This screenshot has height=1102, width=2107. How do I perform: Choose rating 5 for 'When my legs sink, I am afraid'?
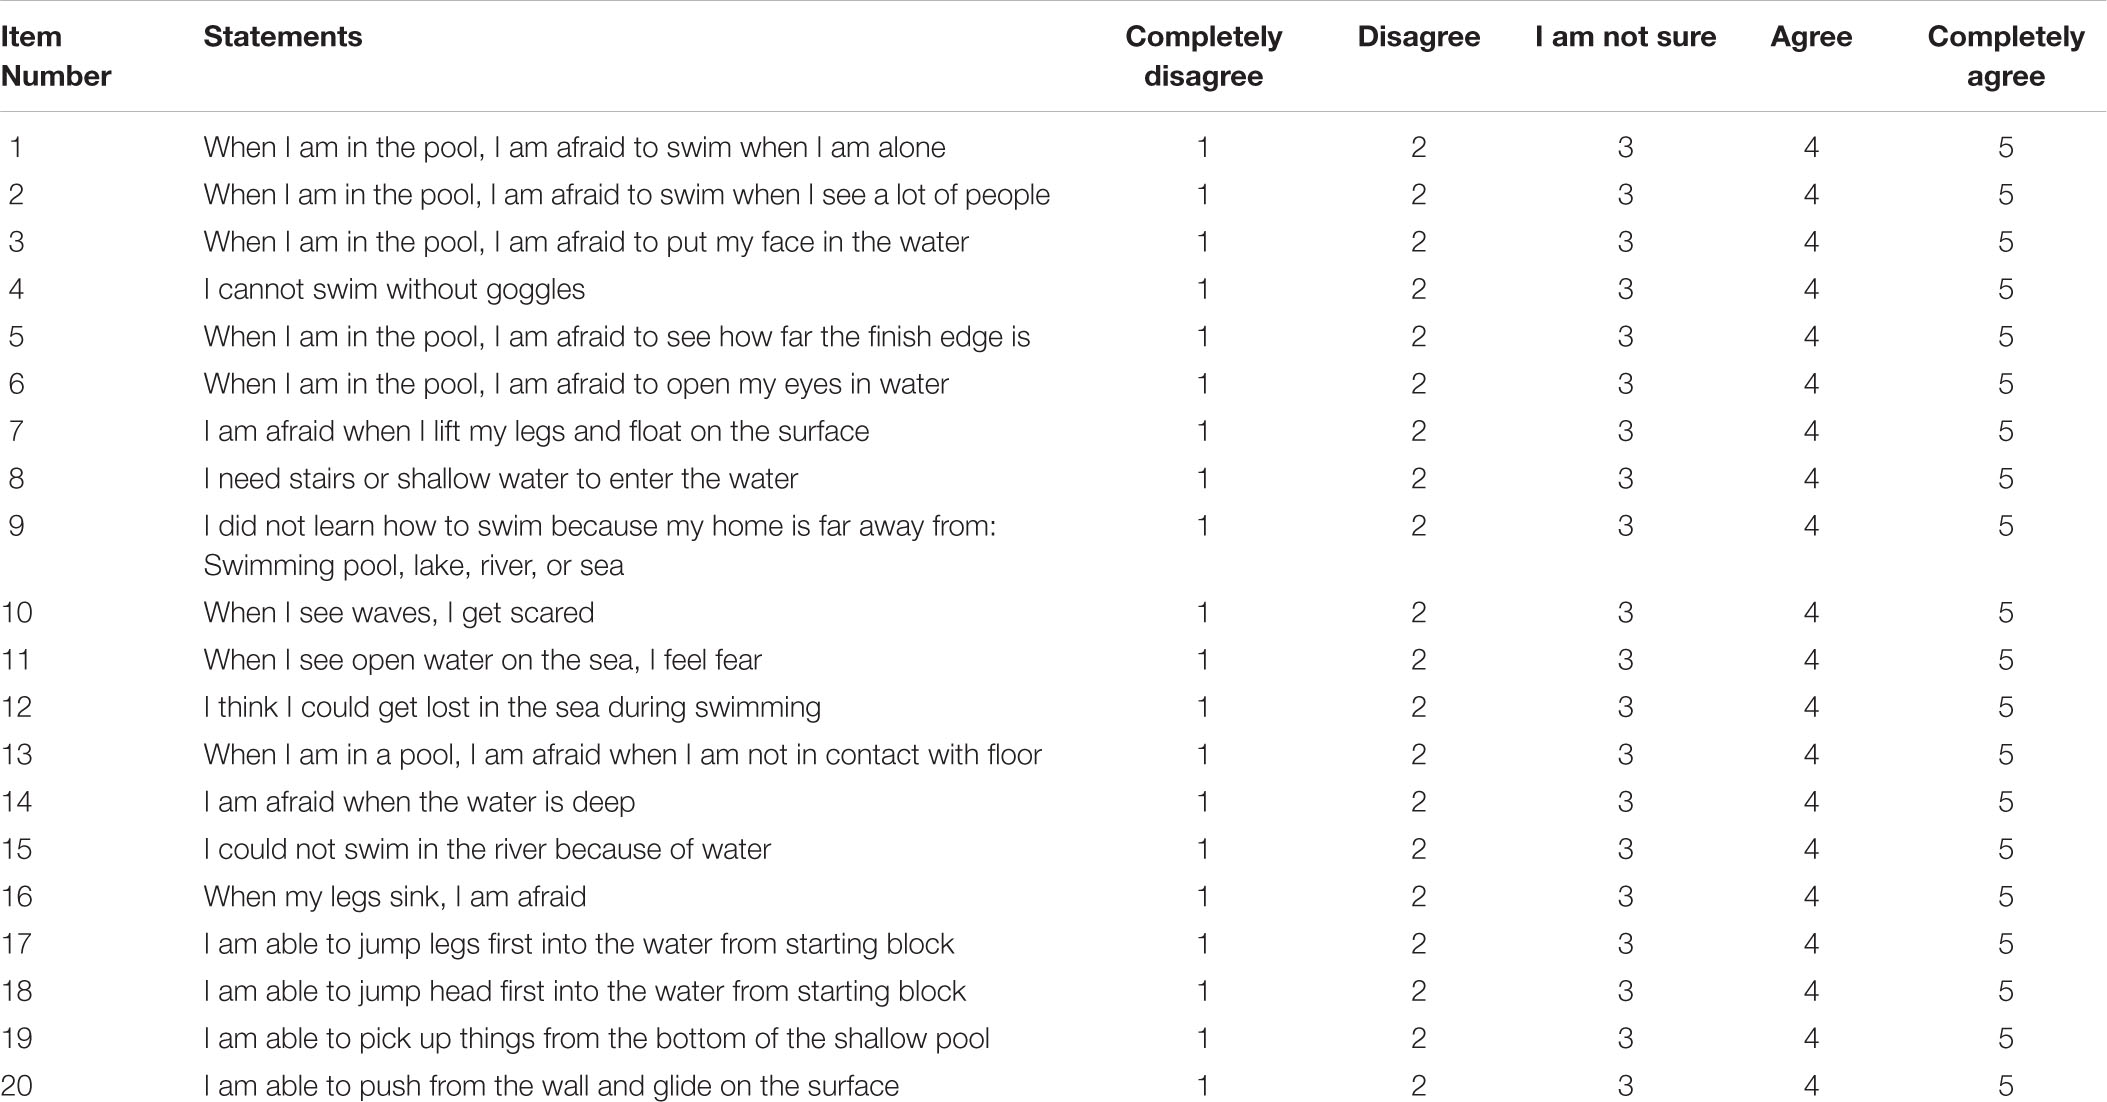pos(2005,897)
